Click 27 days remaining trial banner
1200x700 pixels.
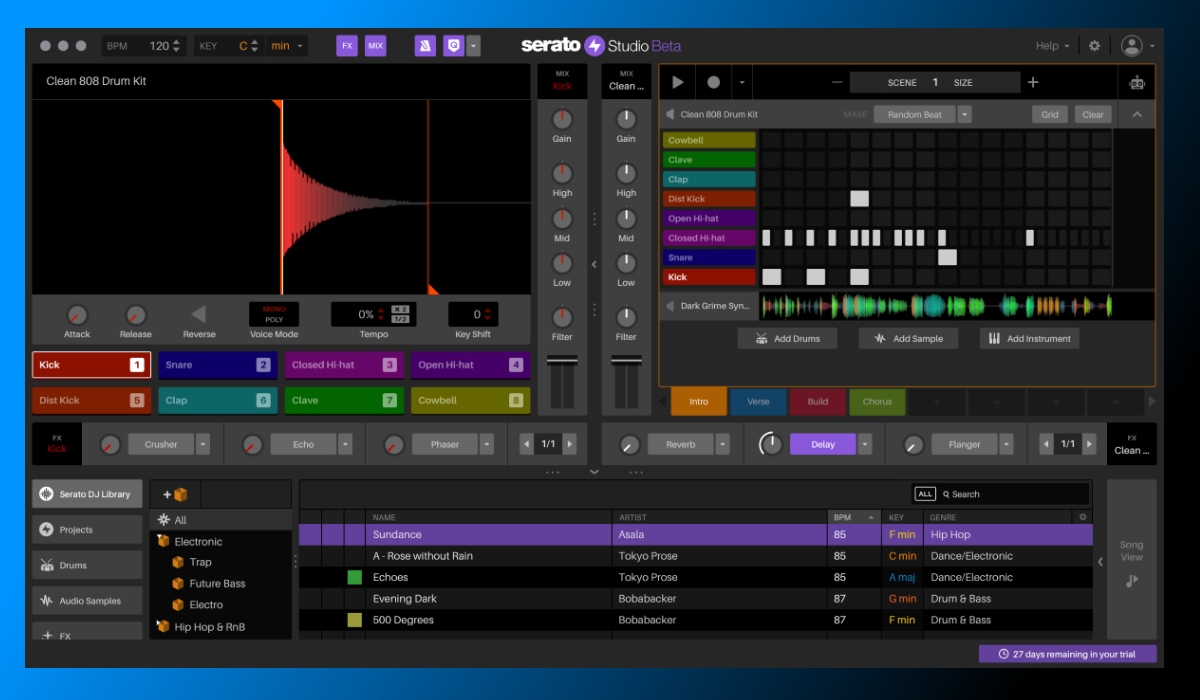click(1068, 654)
